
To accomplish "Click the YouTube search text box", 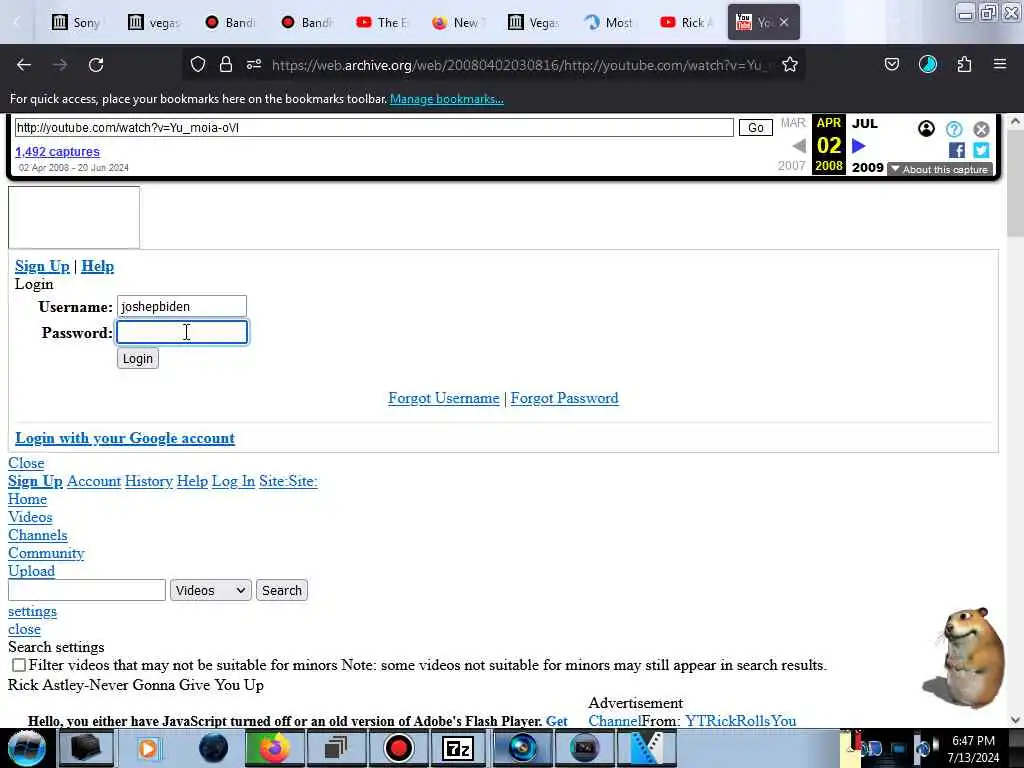I will [87, 590].
